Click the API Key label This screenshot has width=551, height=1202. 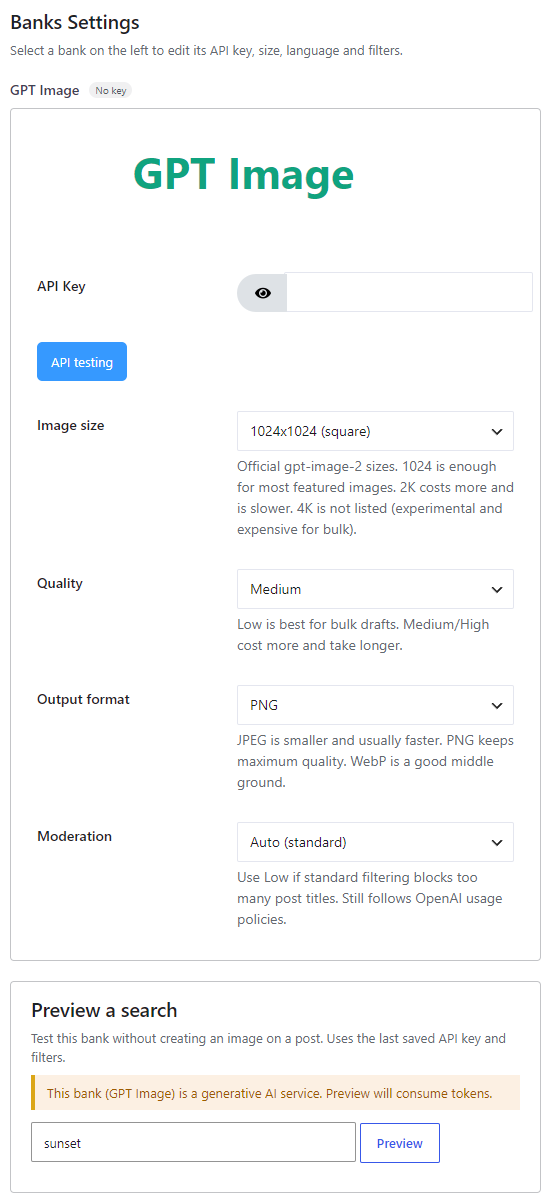tap(61, 286)
